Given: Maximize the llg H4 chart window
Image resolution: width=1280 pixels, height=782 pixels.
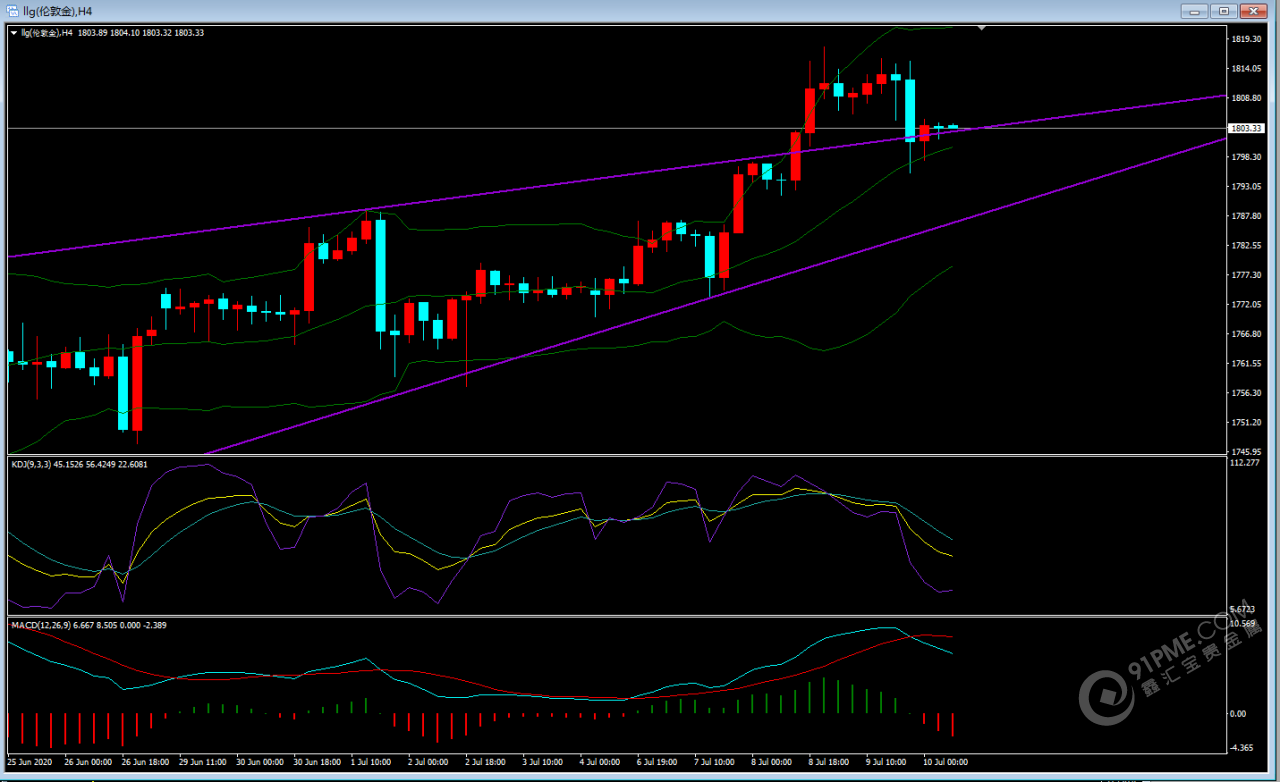Looking at the screenshot, I should [x=1223, y=11].
